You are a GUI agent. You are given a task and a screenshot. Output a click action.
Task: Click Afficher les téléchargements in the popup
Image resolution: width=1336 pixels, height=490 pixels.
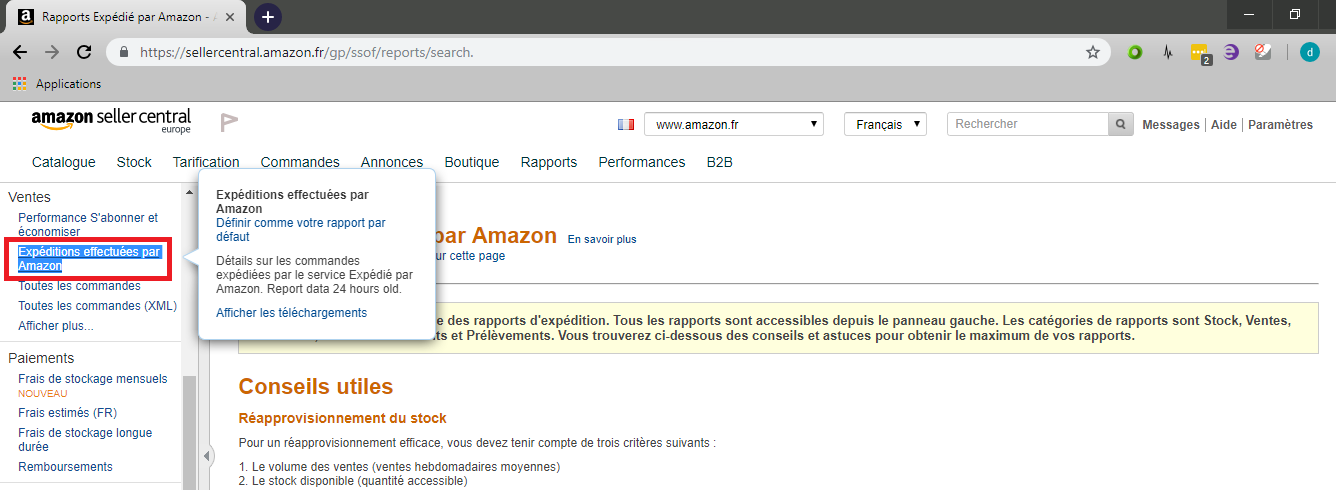(x=291, y=313)
